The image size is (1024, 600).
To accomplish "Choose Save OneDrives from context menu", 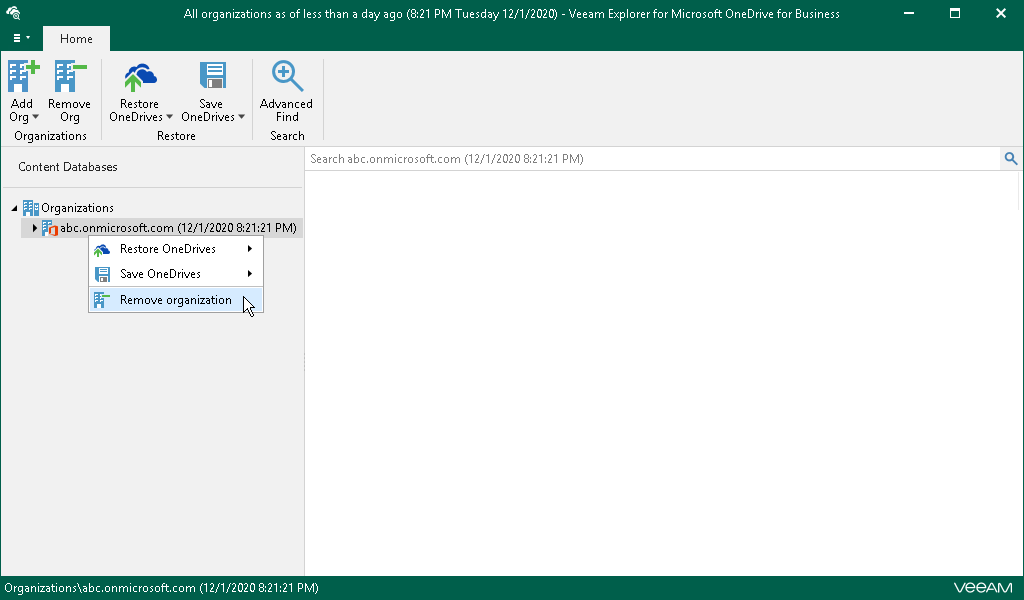I will [176, 274].
